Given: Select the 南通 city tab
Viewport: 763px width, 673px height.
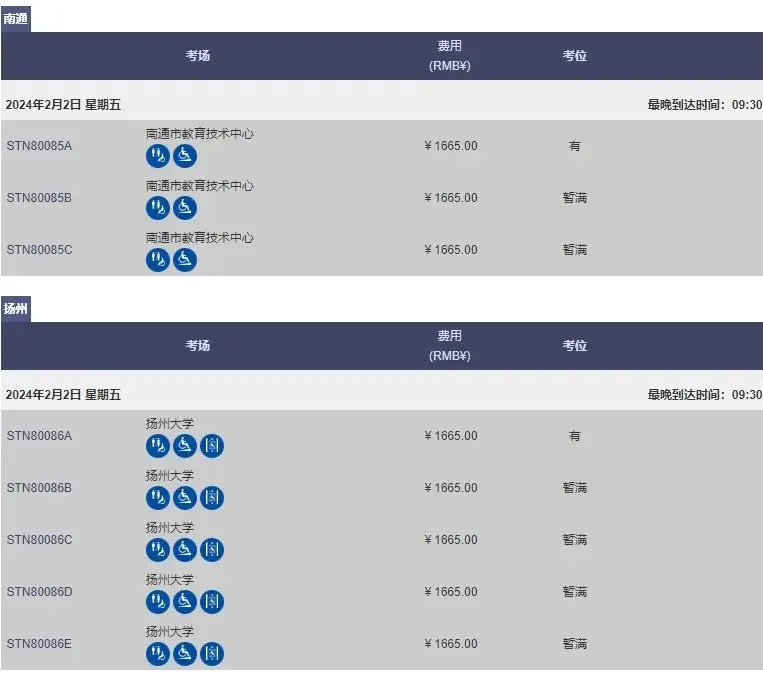Looking at the screenshot, I should coord(16,17).
